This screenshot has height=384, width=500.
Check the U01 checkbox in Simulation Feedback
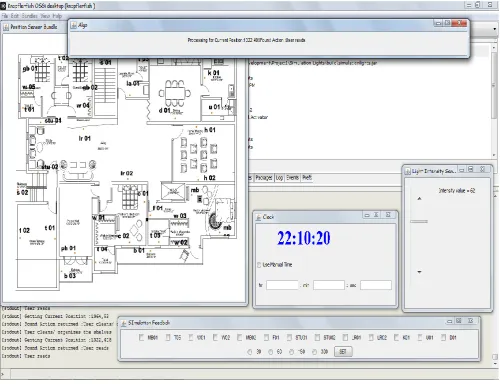coord(420,338)
